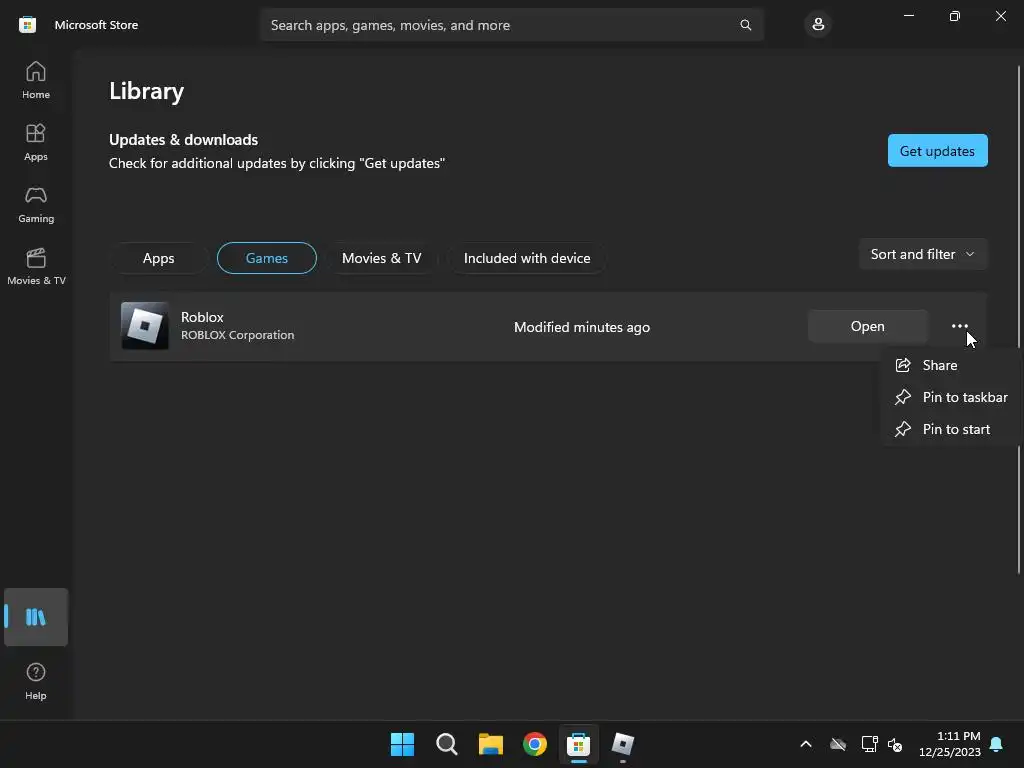Viewport: 1024px width, 768px height.
Task: Click the muted volume tray icon
Action: [895, 744]
